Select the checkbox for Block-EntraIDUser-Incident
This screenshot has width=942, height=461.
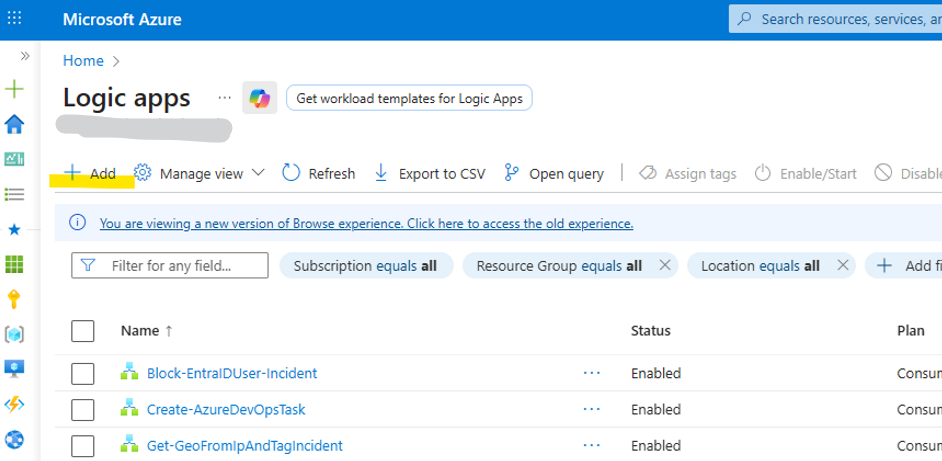point(83,374)
